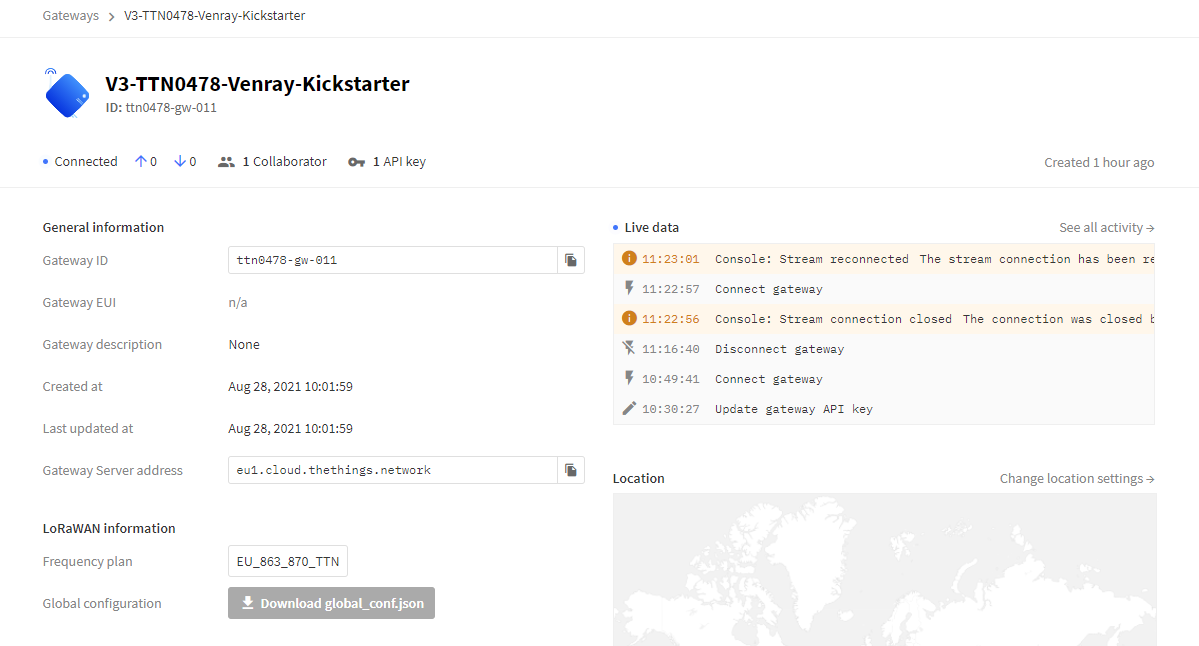
Task: Select the Update gateway API key event
Action: (884, 409)
